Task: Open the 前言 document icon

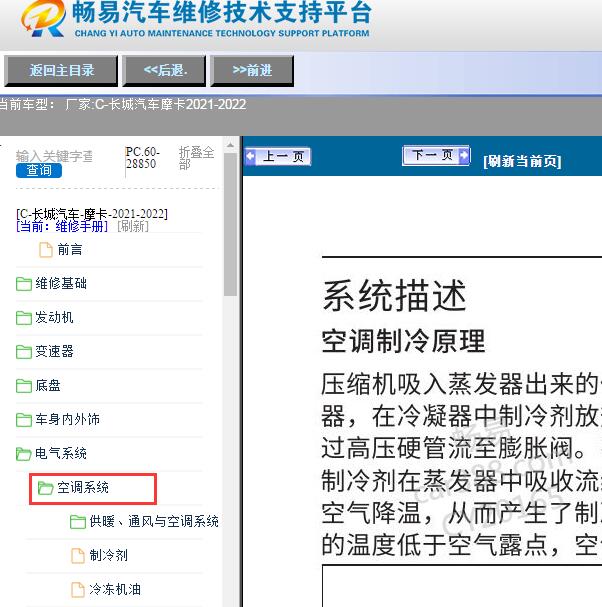Action: pyautogui.click(x=46, y=250)
